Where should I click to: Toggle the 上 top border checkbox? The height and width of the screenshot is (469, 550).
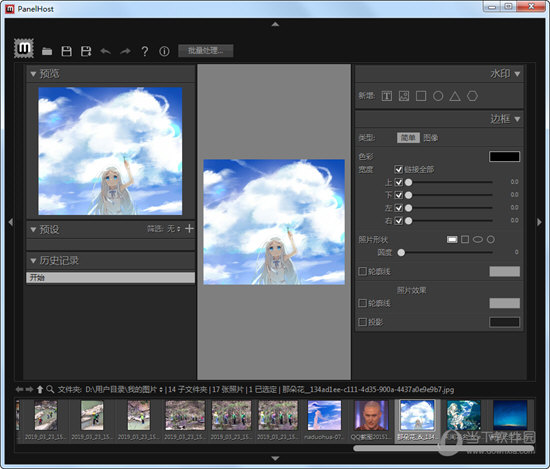[x=398, y=182]
